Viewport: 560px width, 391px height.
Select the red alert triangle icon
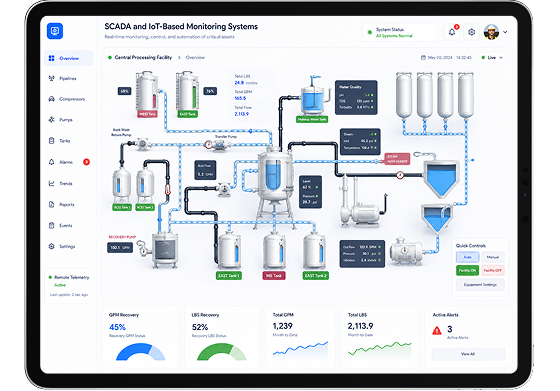click(x=437, y=331)
